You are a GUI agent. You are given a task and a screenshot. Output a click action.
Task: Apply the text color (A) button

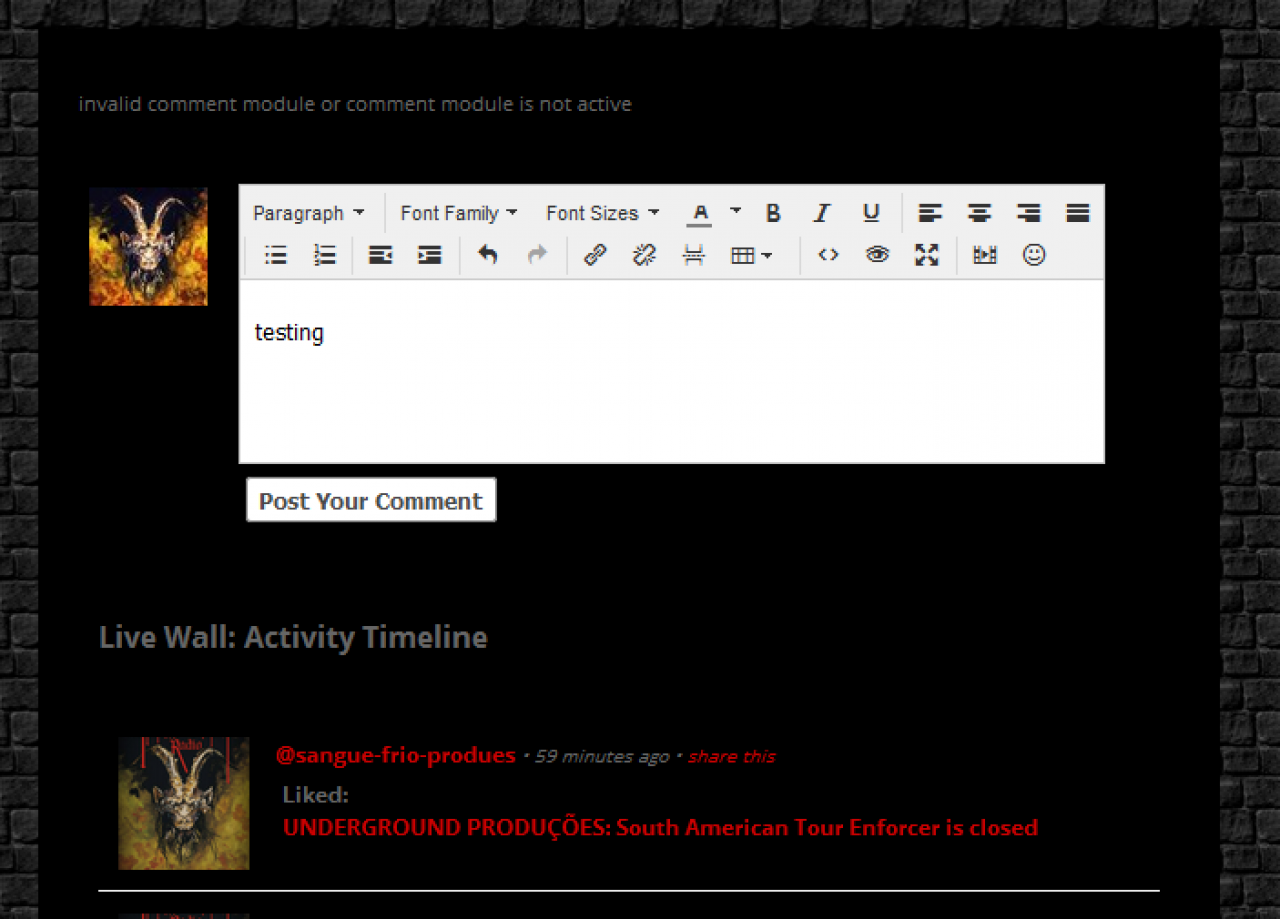pyautogui.click(x=700, y=213)
